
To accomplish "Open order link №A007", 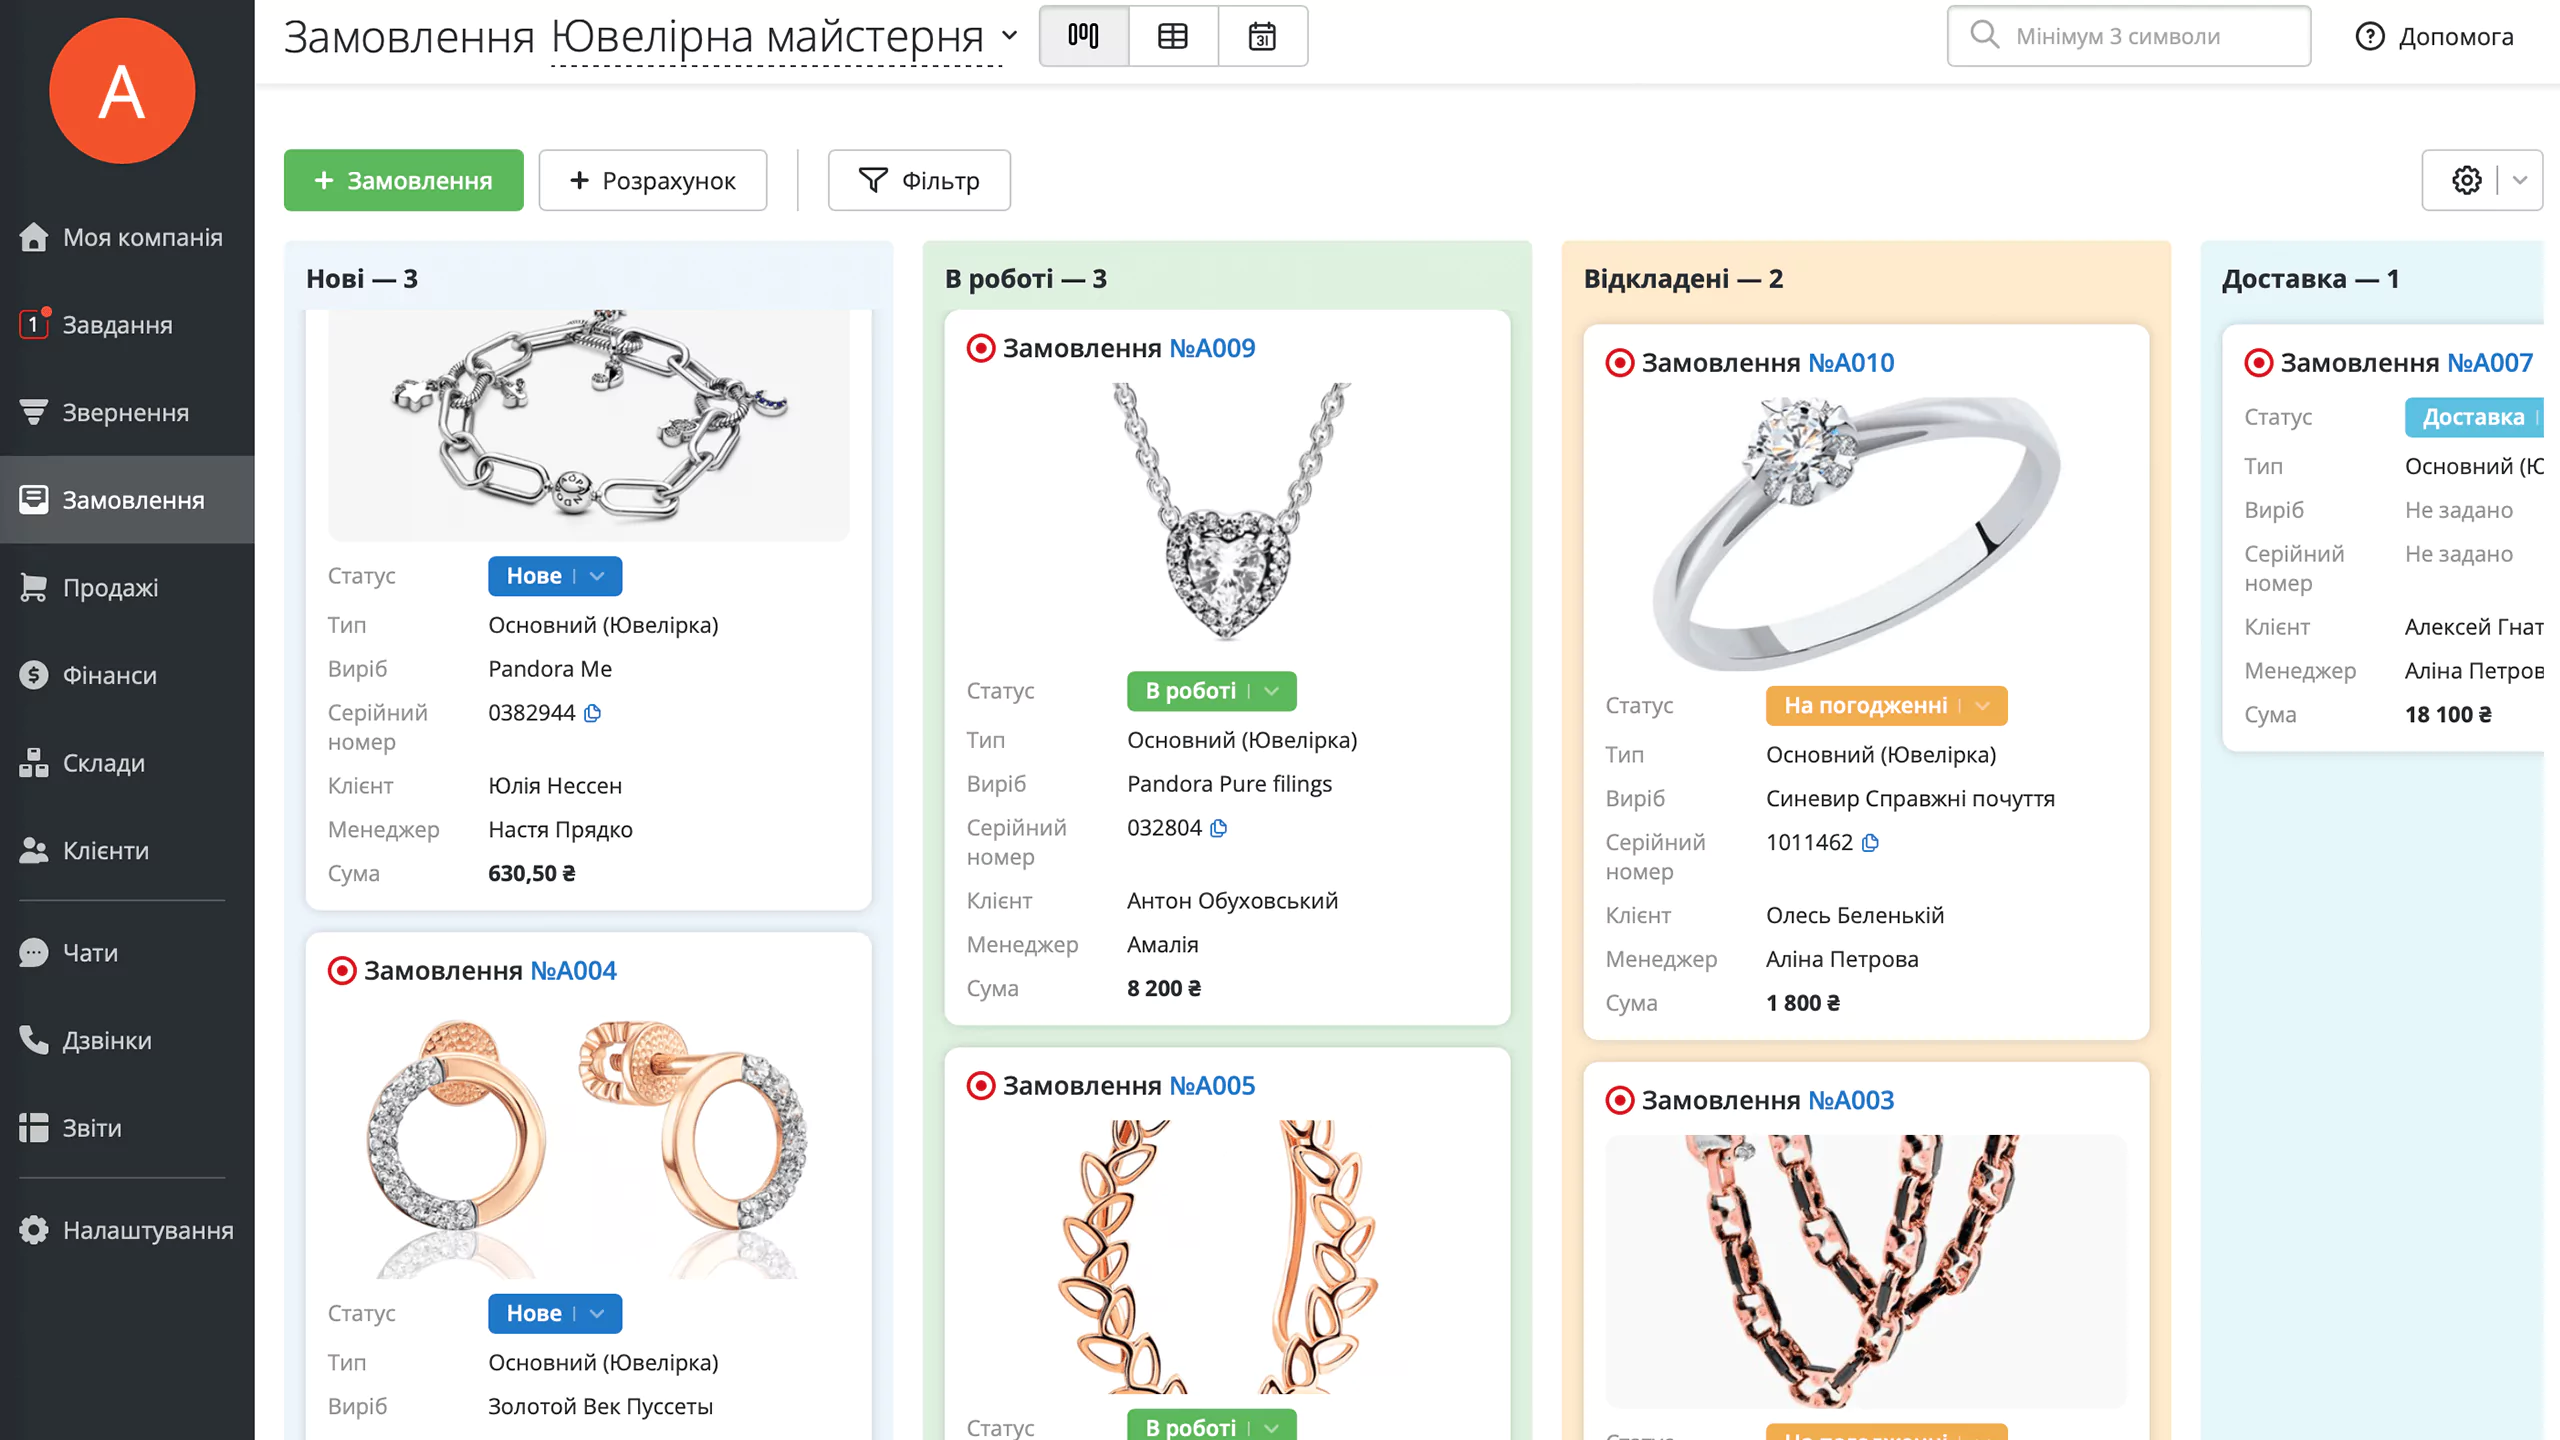I will pyautogui.click(x=2490, y=363).
